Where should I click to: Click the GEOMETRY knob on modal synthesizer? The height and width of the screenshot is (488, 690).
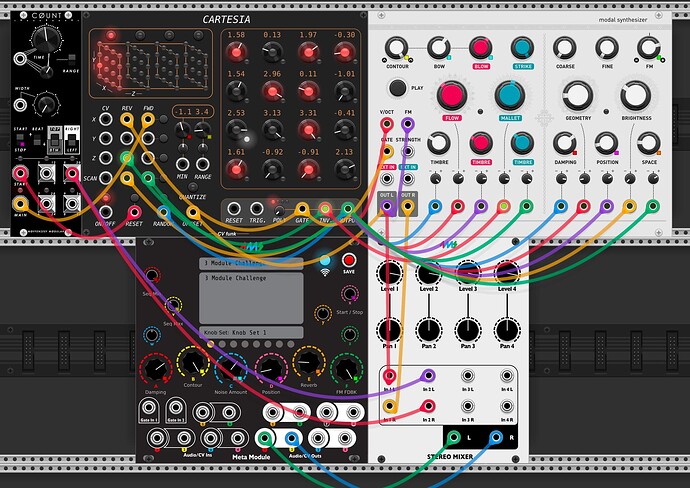coord(577,95)
